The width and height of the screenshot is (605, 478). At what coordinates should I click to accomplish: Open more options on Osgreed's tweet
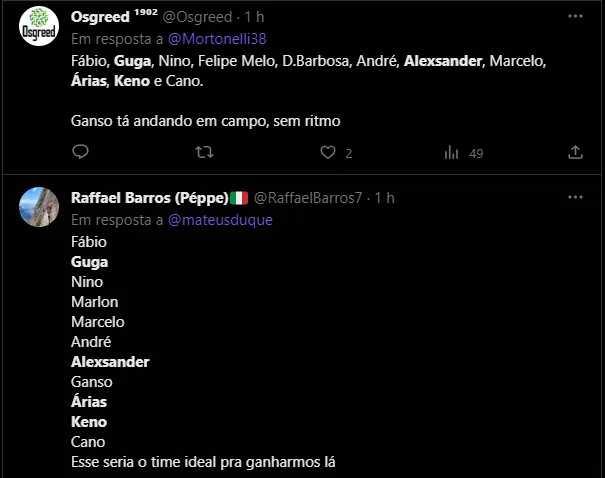(x=575, y=17)
